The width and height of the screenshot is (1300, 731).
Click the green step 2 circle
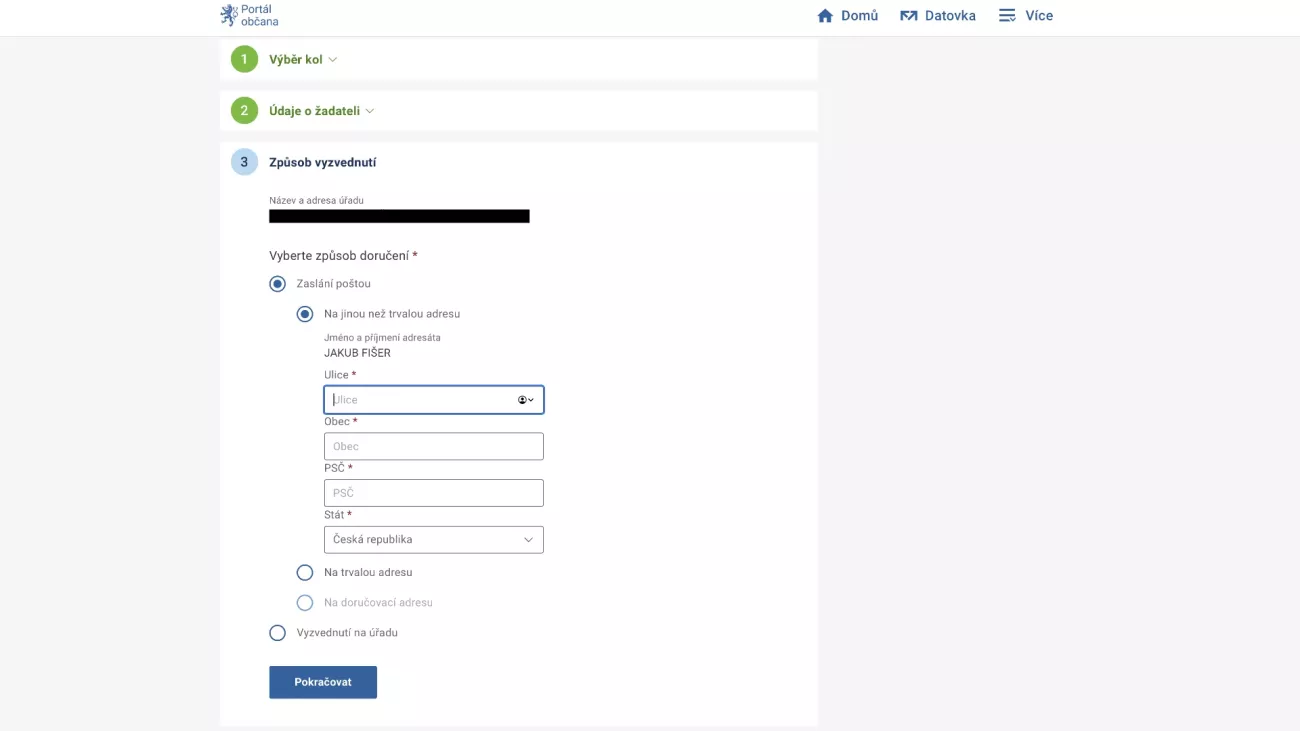(244, 111)
